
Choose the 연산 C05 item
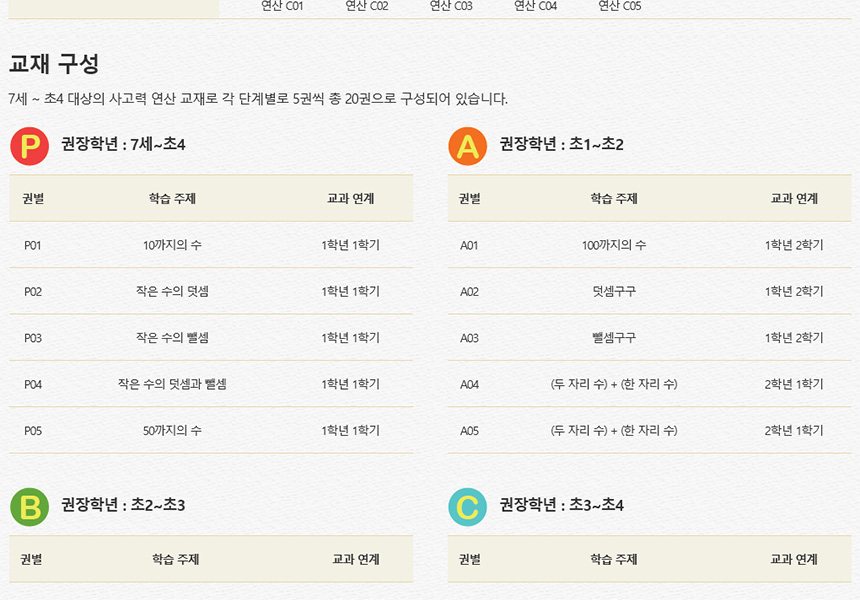tap(620, 6)
